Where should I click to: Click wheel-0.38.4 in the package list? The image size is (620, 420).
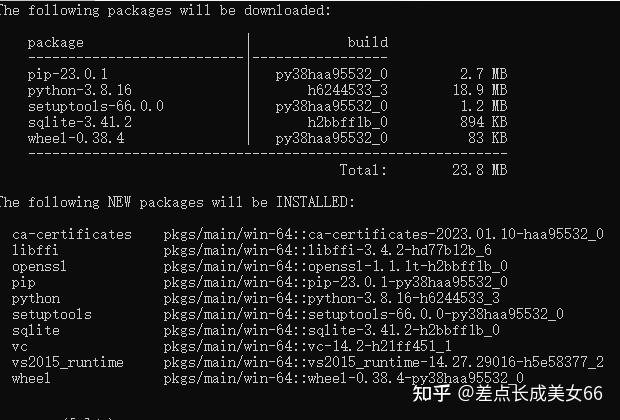tap(76, 138)
